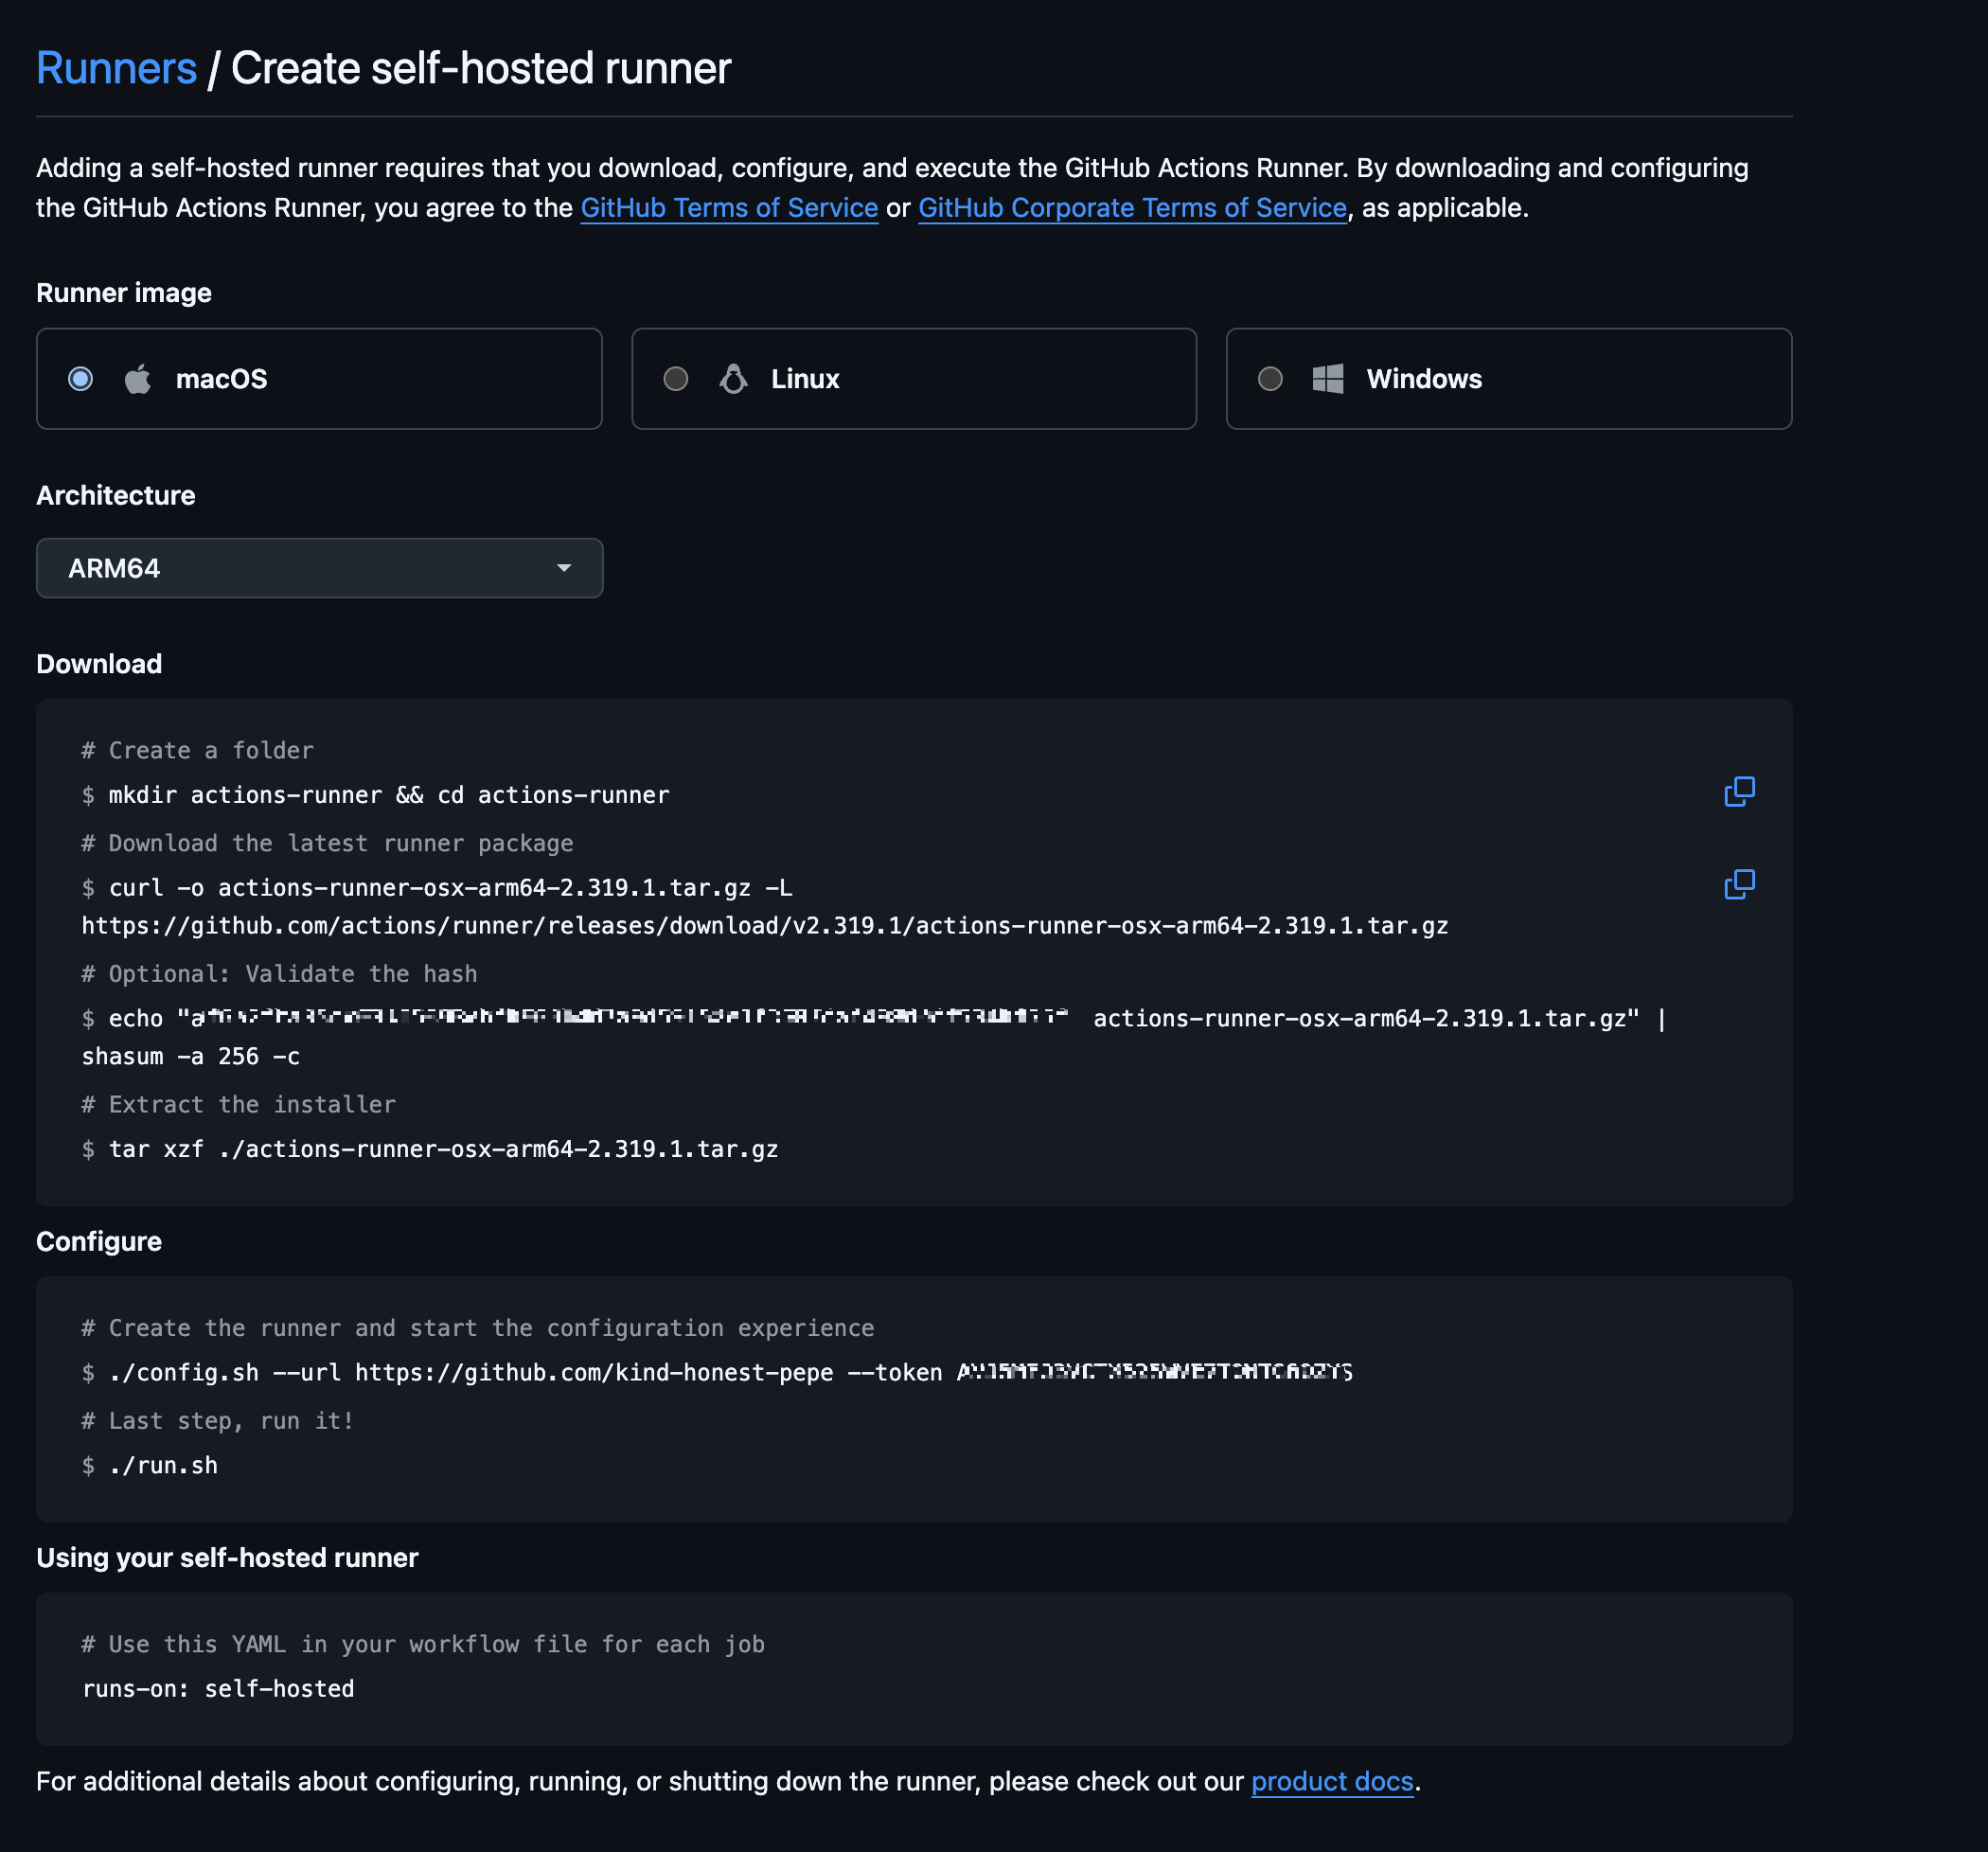Click the ./run.sh command line

pyautogui.click(x=163, y=1465)
